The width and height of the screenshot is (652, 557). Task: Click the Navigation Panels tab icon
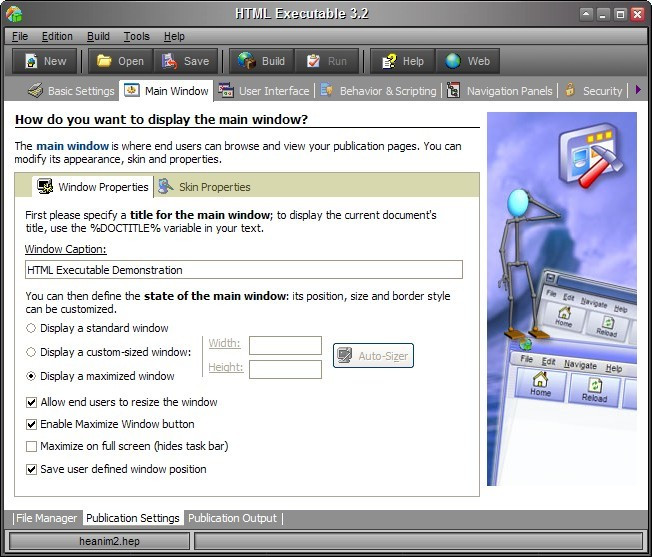click(453, 90)
